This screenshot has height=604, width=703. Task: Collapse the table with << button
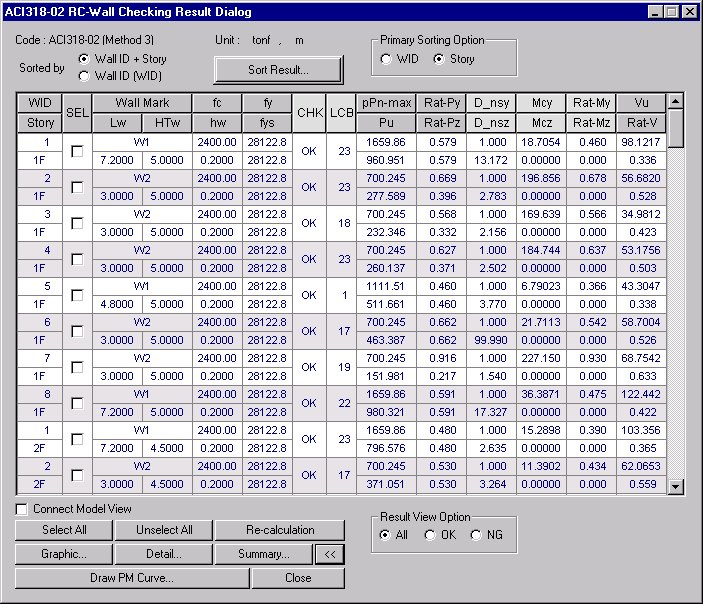[x=328, y=554]
